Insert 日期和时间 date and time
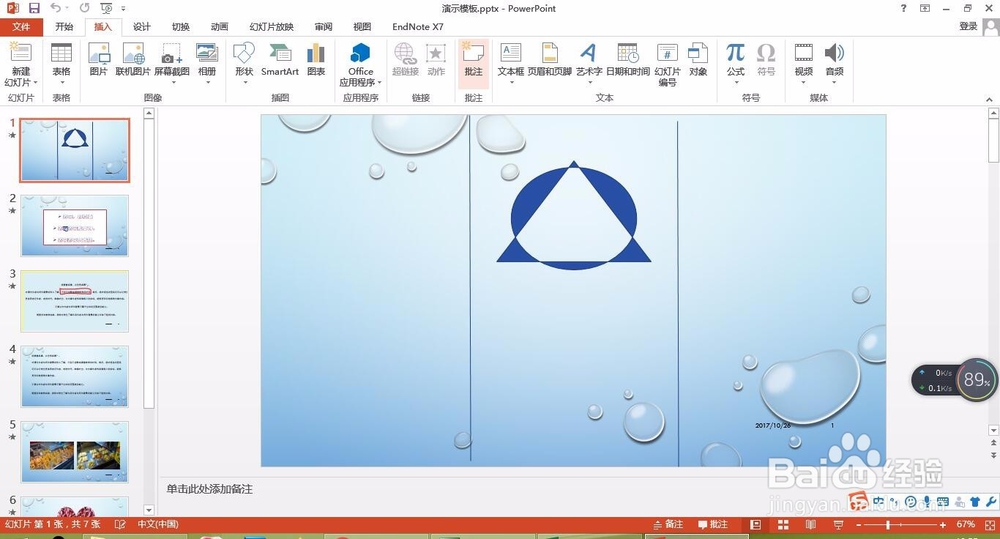The image size is (1000, 539). [628, 53]
